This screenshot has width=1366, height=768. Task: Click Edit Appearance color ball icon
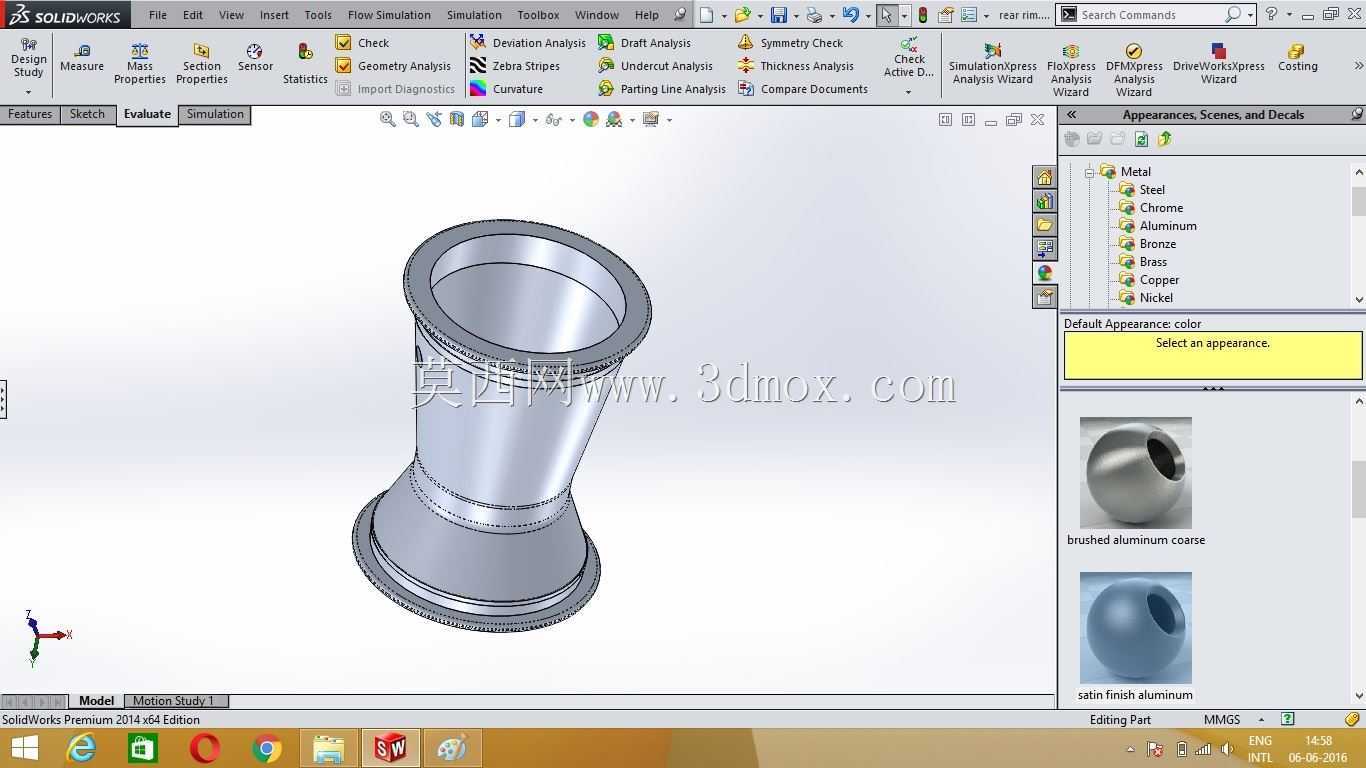[x=590, y=119]
